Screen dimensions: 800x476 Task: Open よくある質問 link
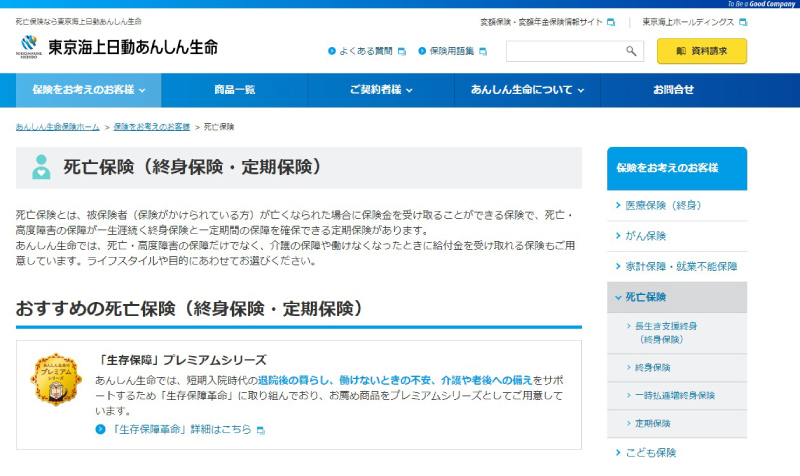[x=366, y=51]
